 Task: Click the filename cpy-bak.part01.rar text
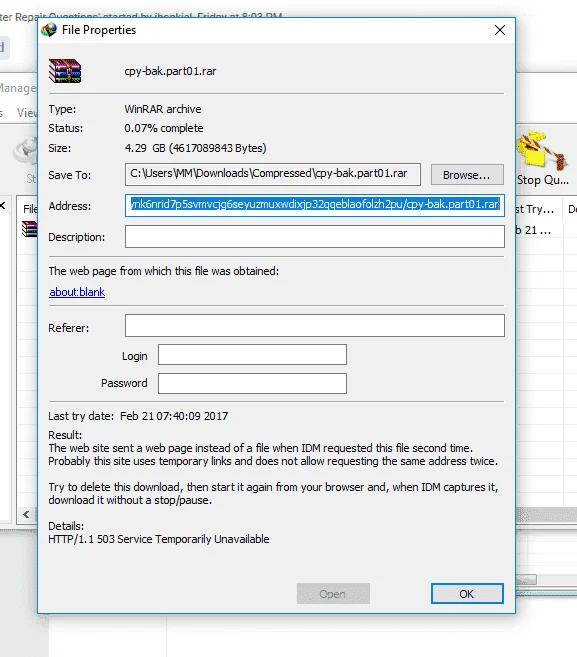(170, 71)
